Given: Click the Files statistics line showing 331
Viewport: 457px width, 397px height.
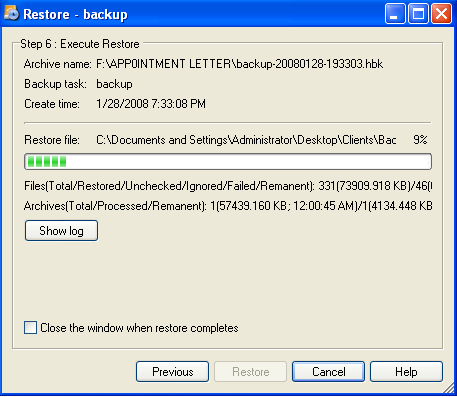Looking at the screenshot, I should coord(228,186).
